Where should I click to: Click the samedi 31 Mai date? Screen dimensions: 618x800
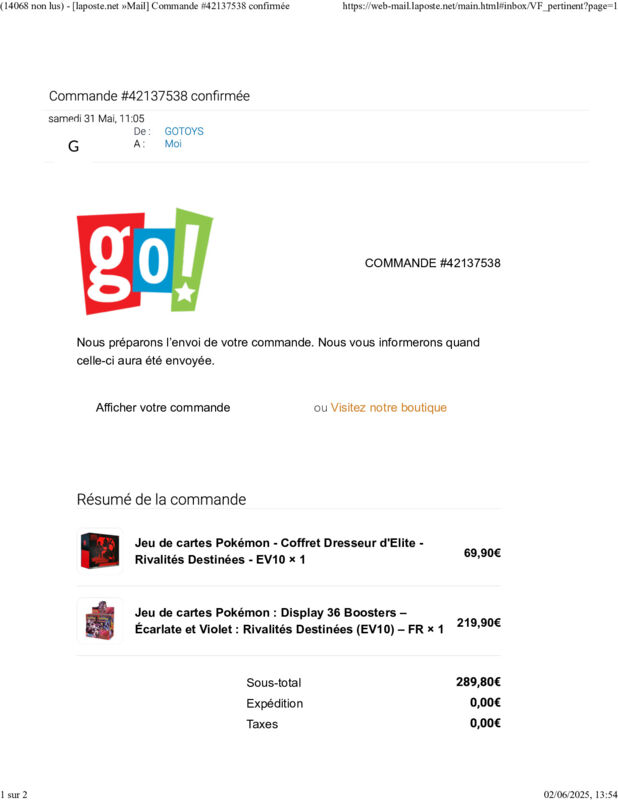pos(96,118)
